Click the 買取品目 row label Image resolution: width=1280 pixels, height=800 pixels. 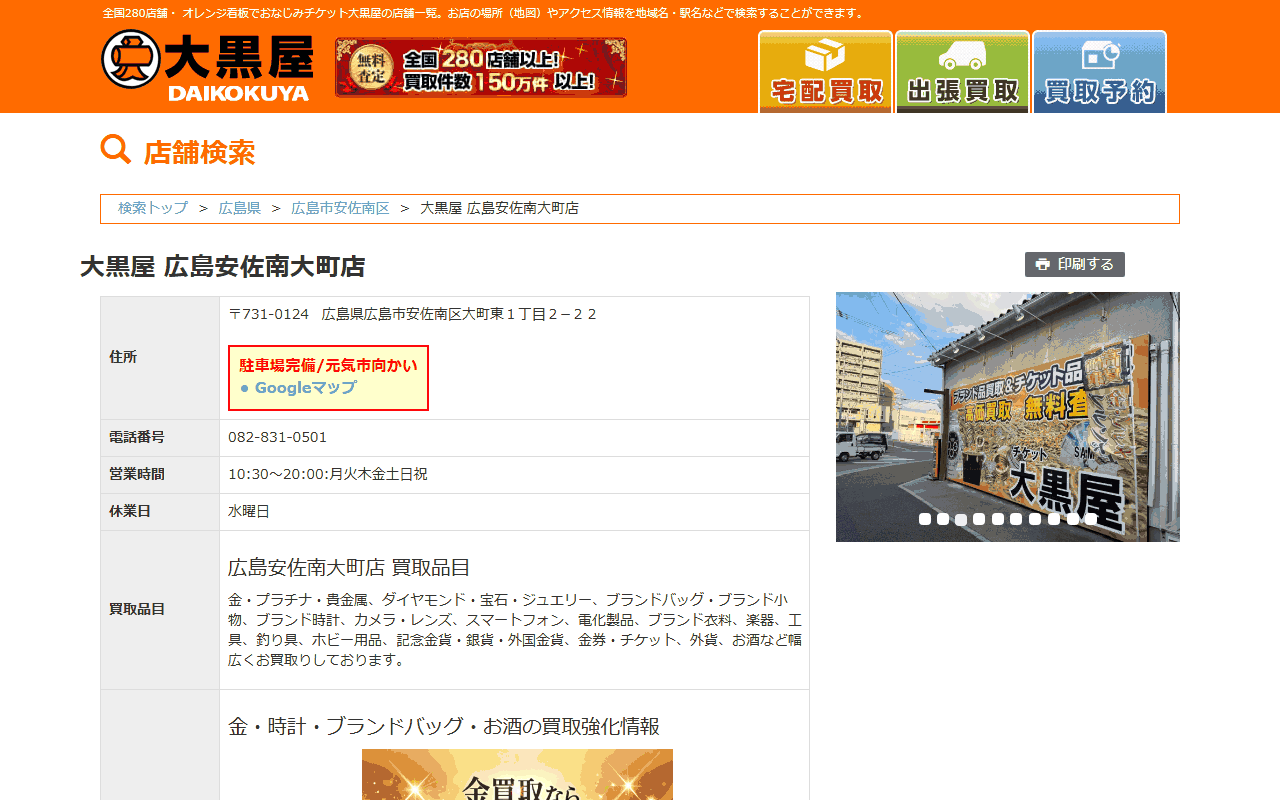click(x=137, y=609)
